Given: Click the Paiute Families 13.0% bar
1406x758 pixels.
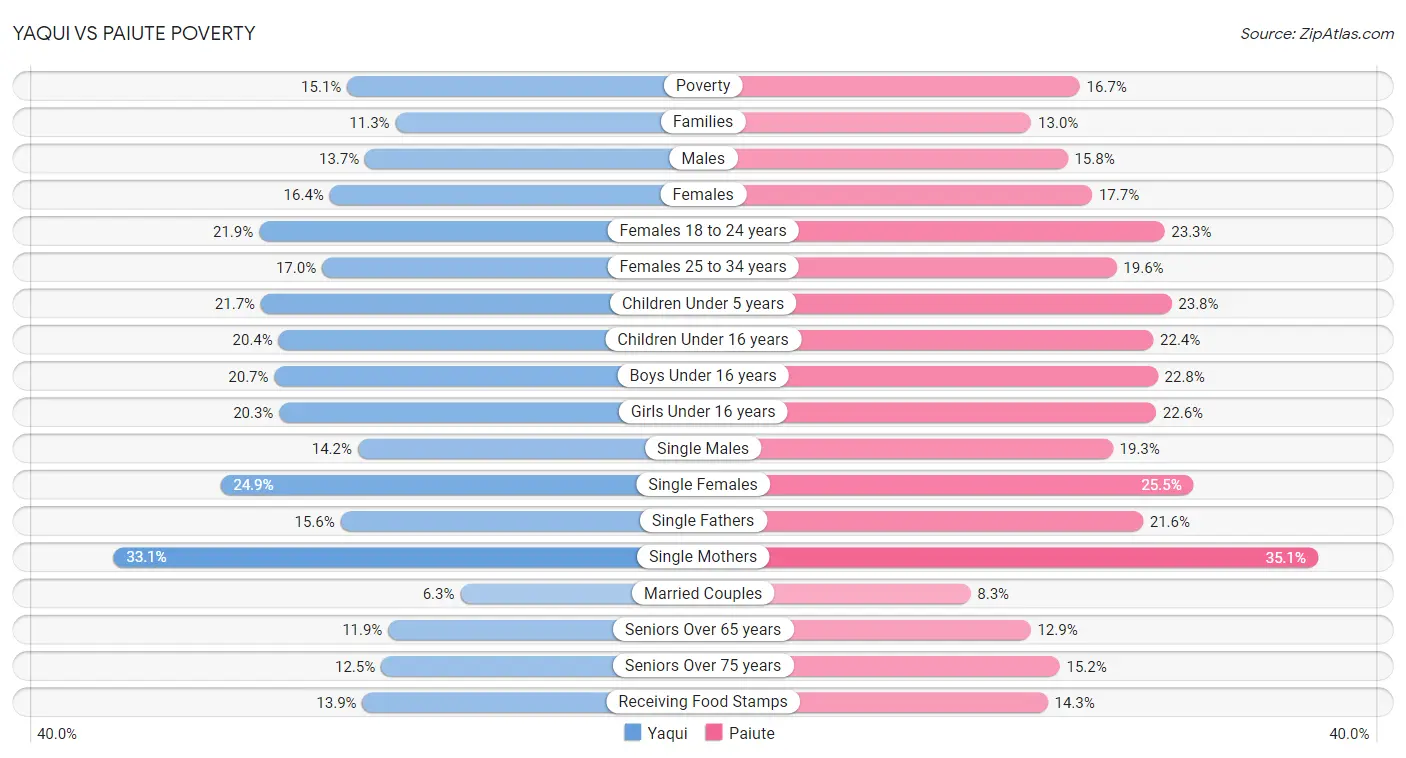Looking at the screenshot, I should (x=867, y=122).
